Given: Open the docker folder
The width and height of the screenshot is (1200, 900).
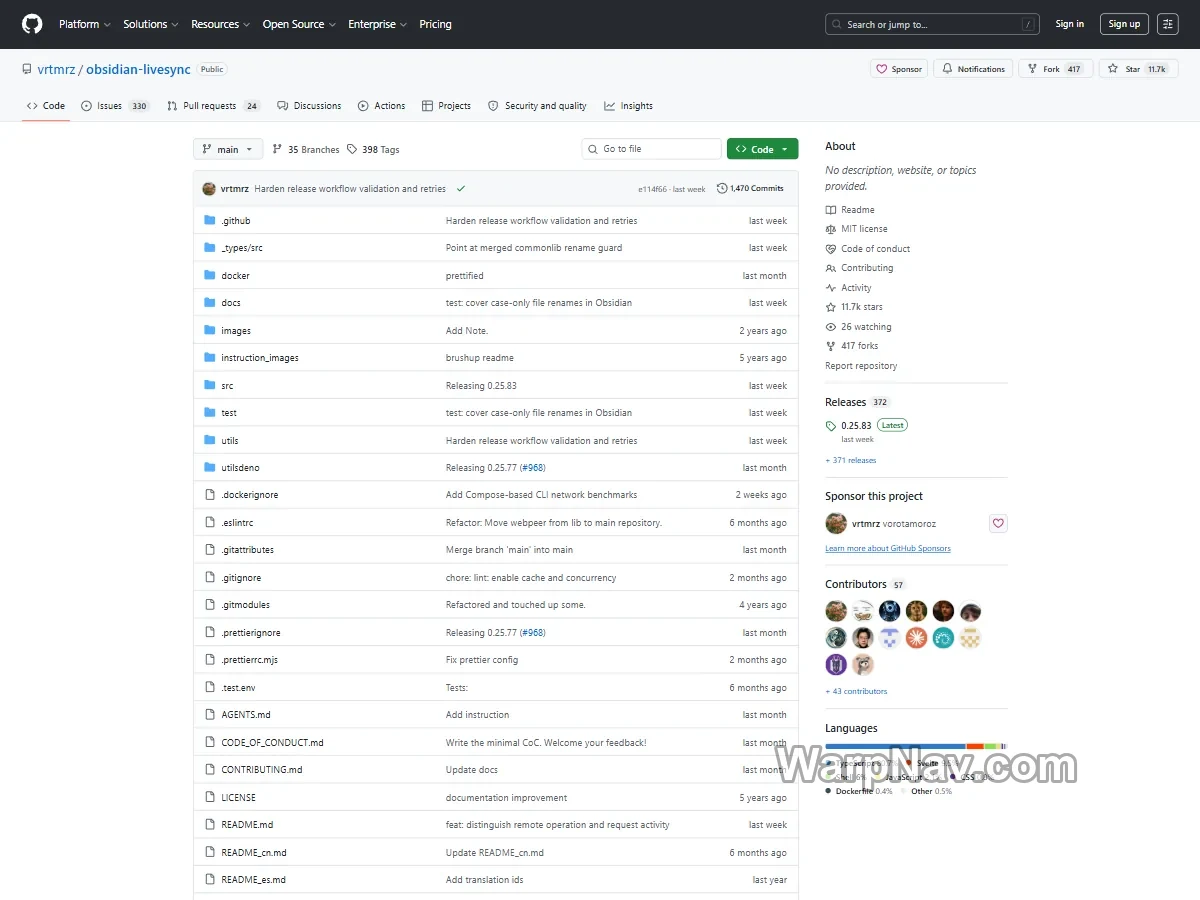Looking at the screenshot, I should pos(235,276).
